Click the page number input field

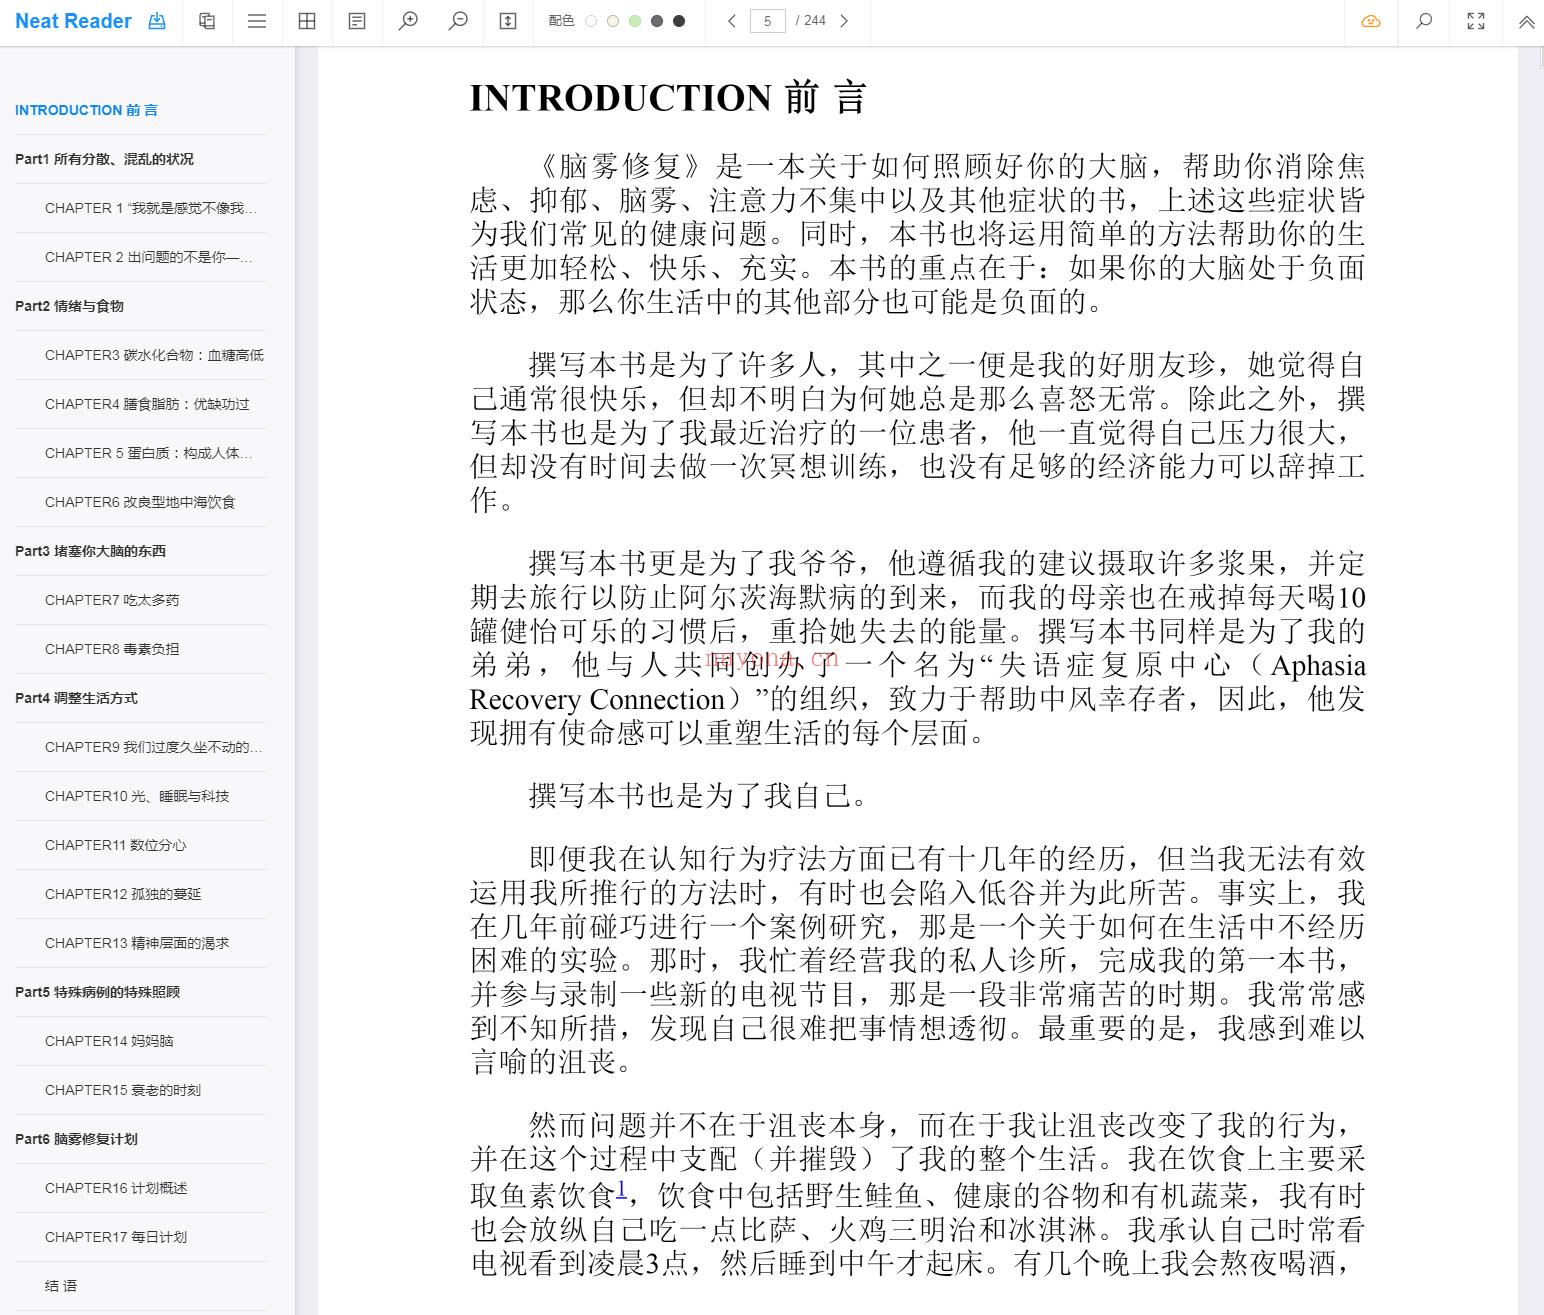point(768,21)
